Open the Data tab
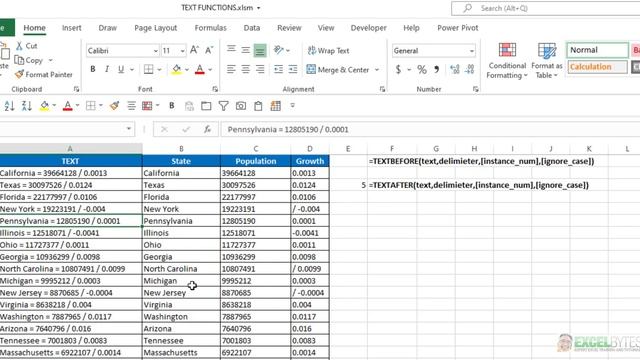Image resolution: width=640 pixels, height=360 pixels. [x=251, y=28]
